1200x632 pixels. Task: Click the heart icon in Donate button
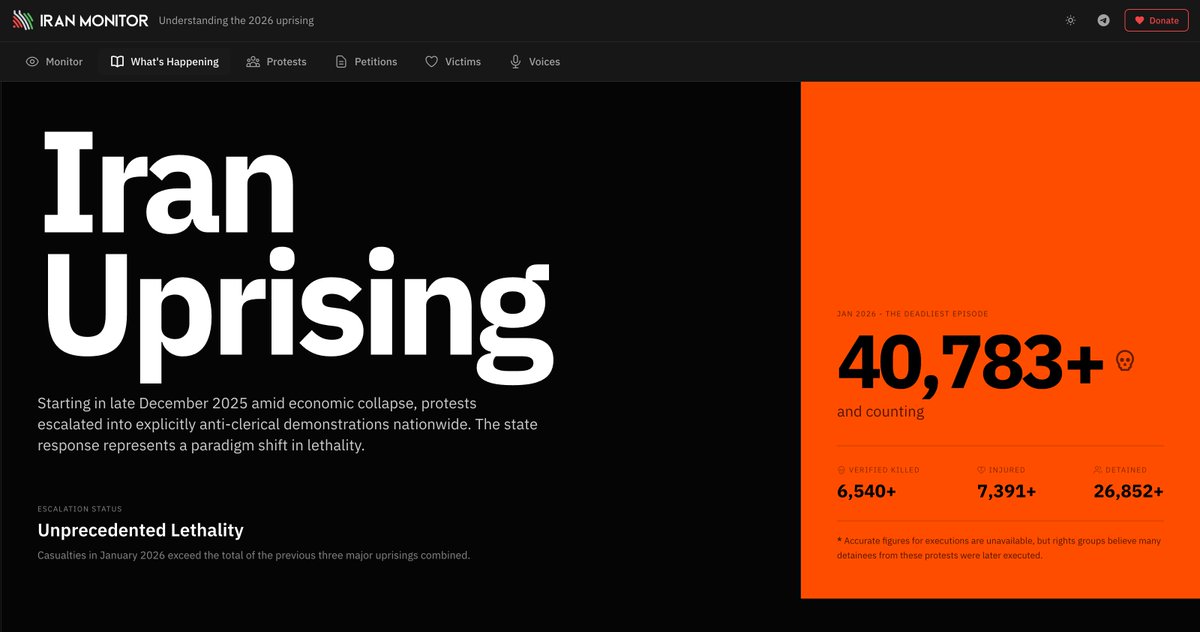point(1139,20)
